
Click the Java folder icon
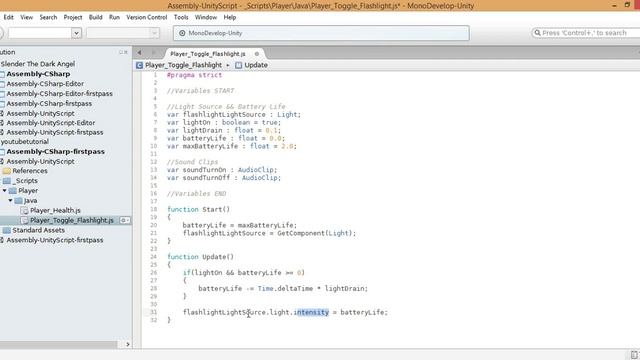click(18, 200)
